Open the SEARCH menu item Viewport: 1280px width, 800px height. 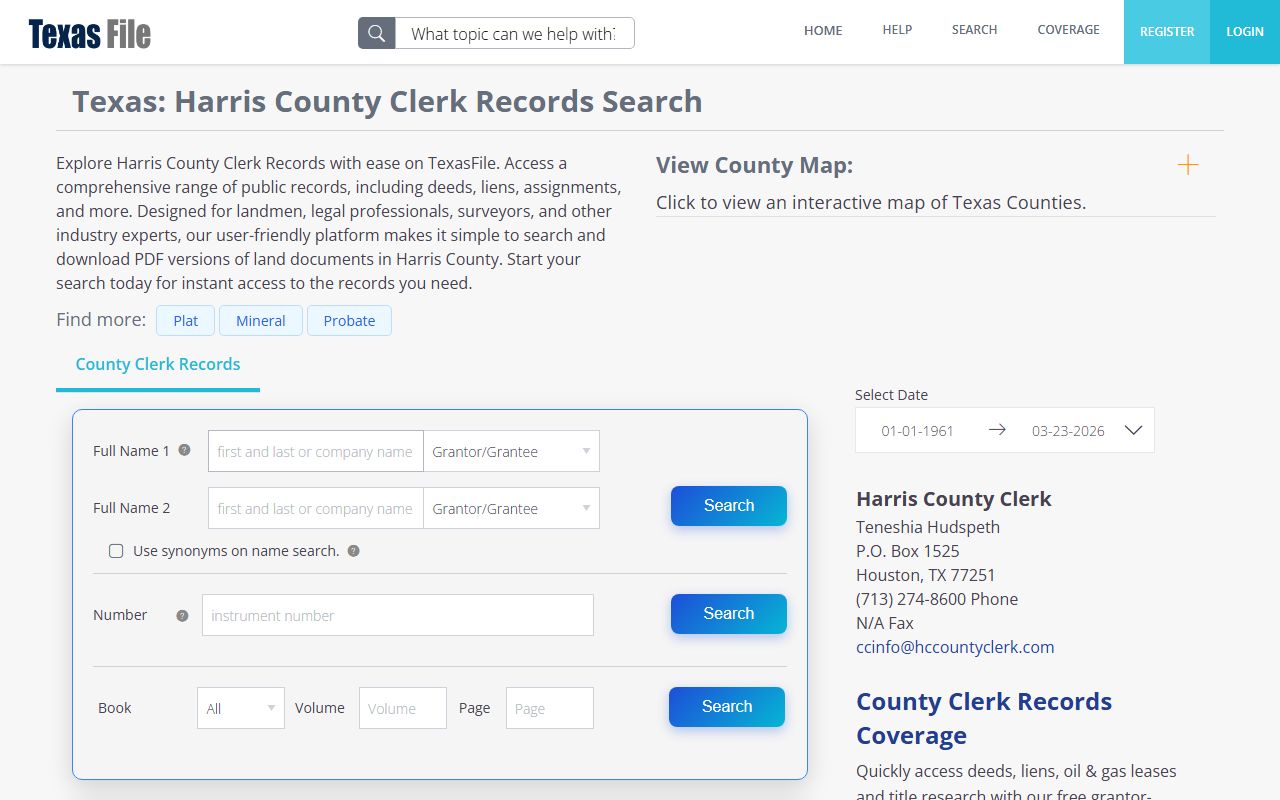[x=974, y=30]
